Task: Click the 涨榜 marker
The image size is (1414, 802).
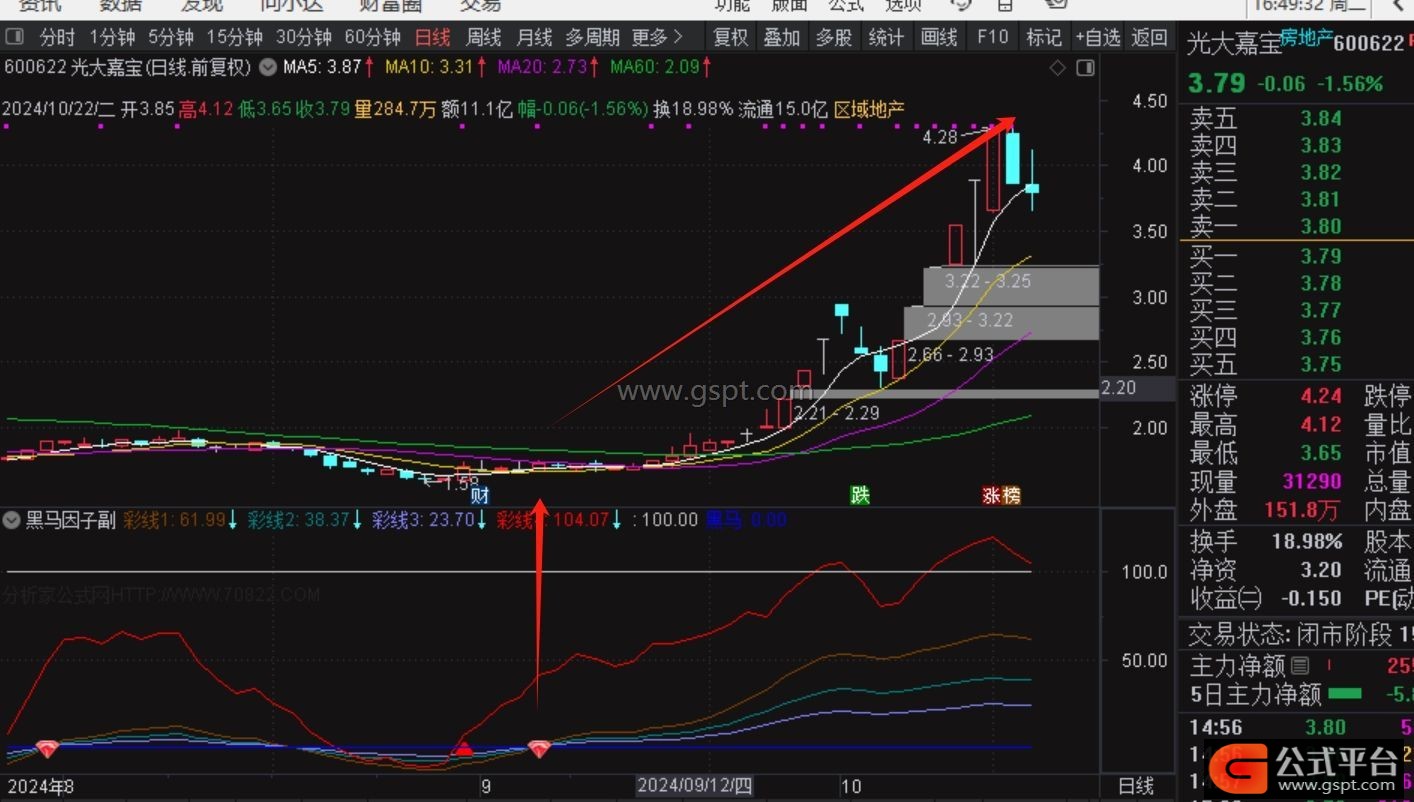Action: pos(1001,494)
